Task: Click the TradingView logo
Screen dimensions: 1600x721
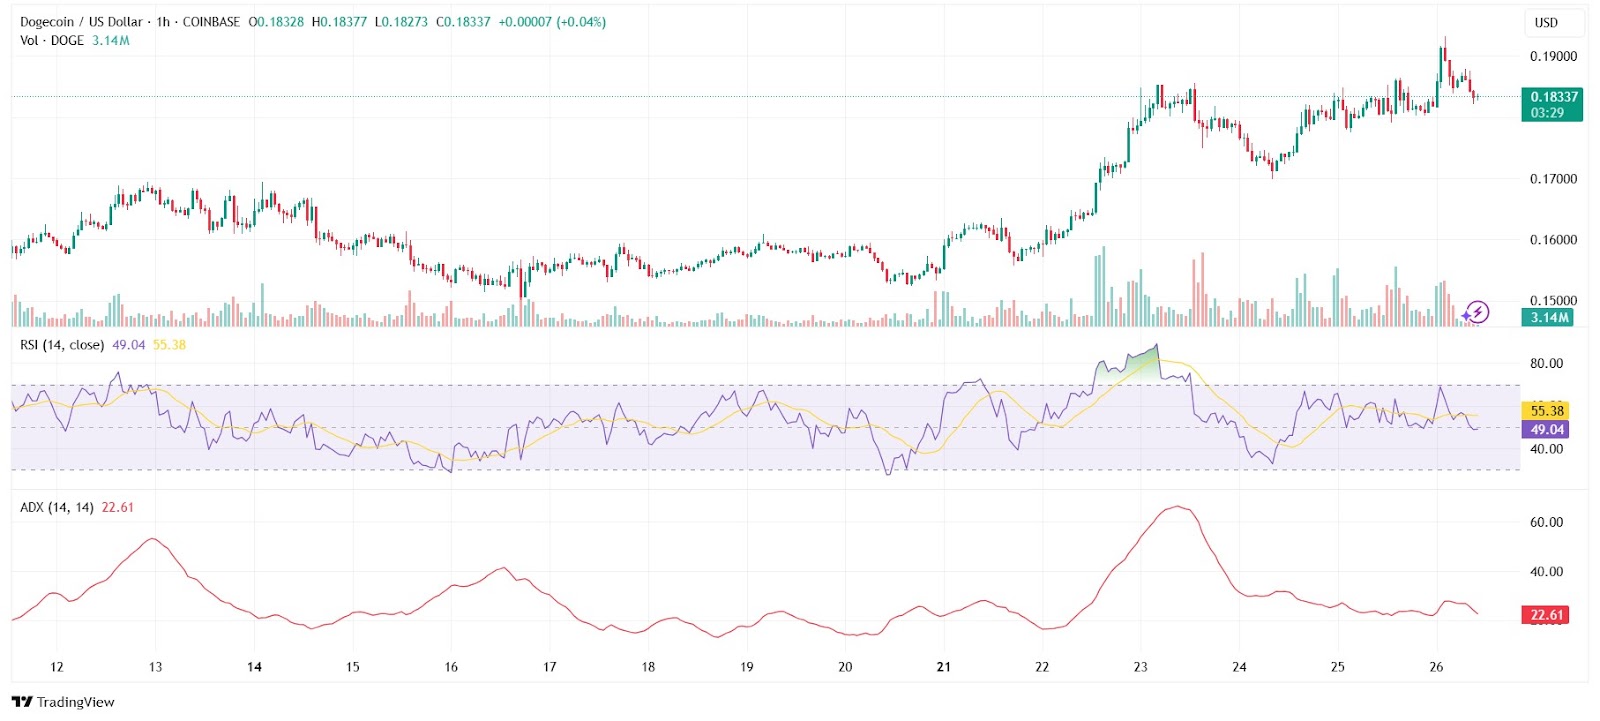Action: point(64,702)
